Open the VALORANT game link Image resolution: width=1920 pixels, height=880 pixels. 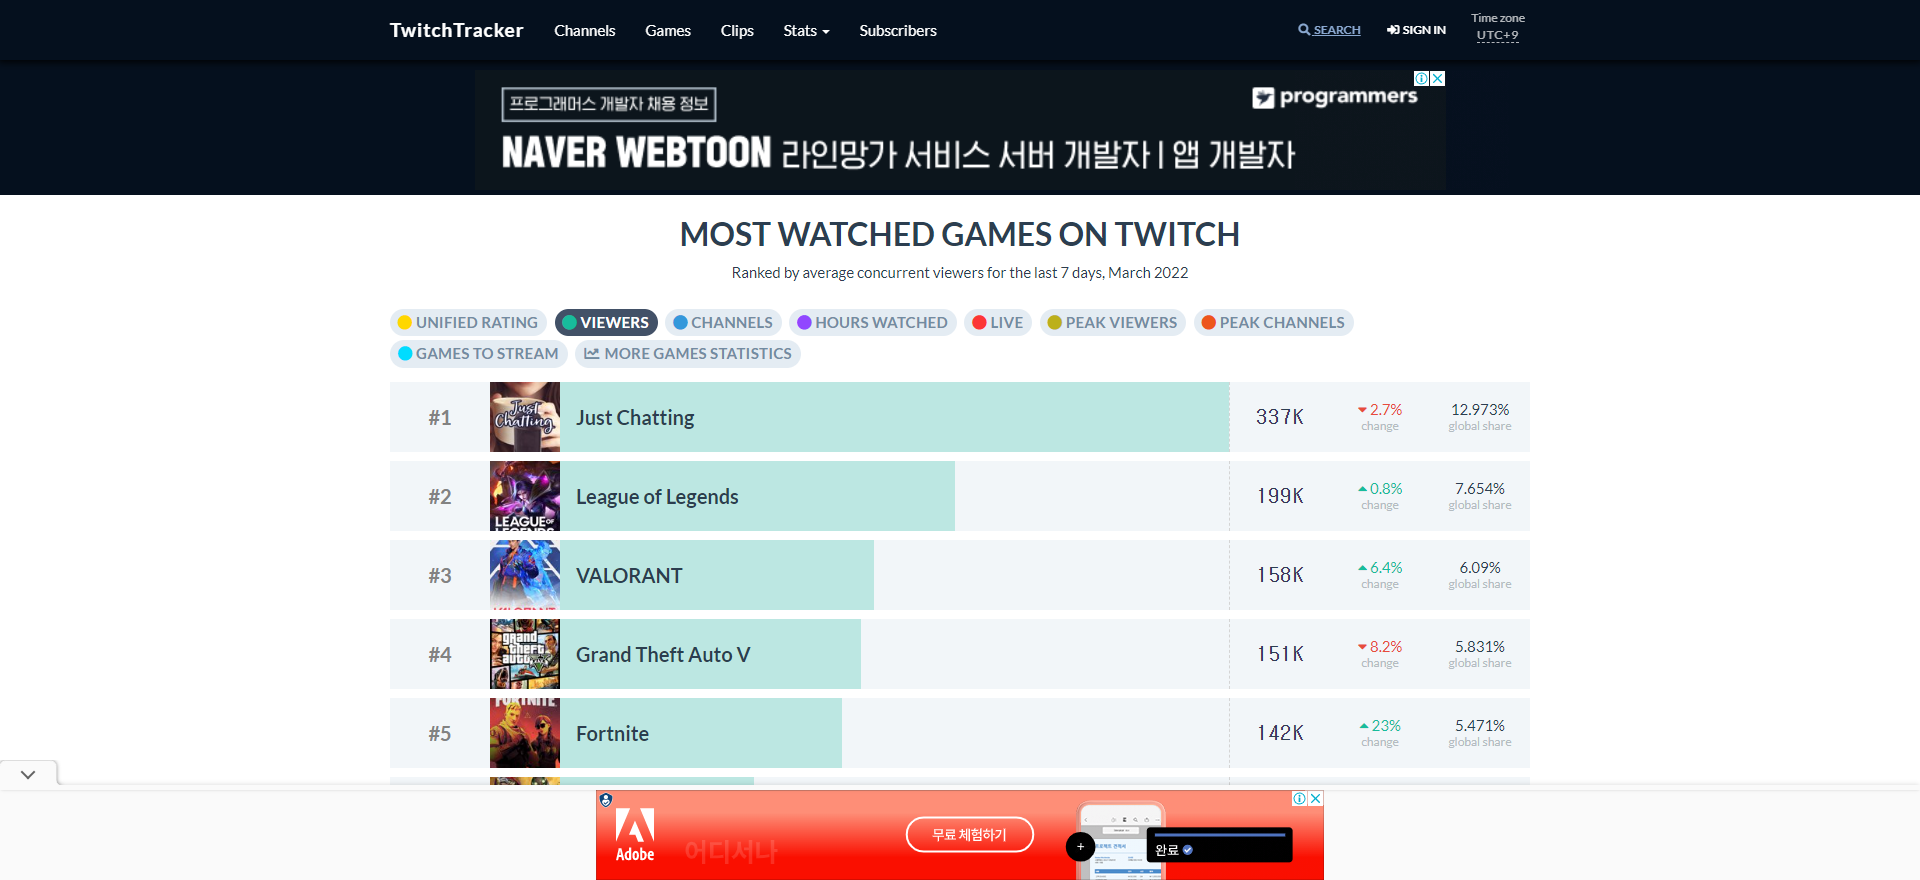(629, 576)
